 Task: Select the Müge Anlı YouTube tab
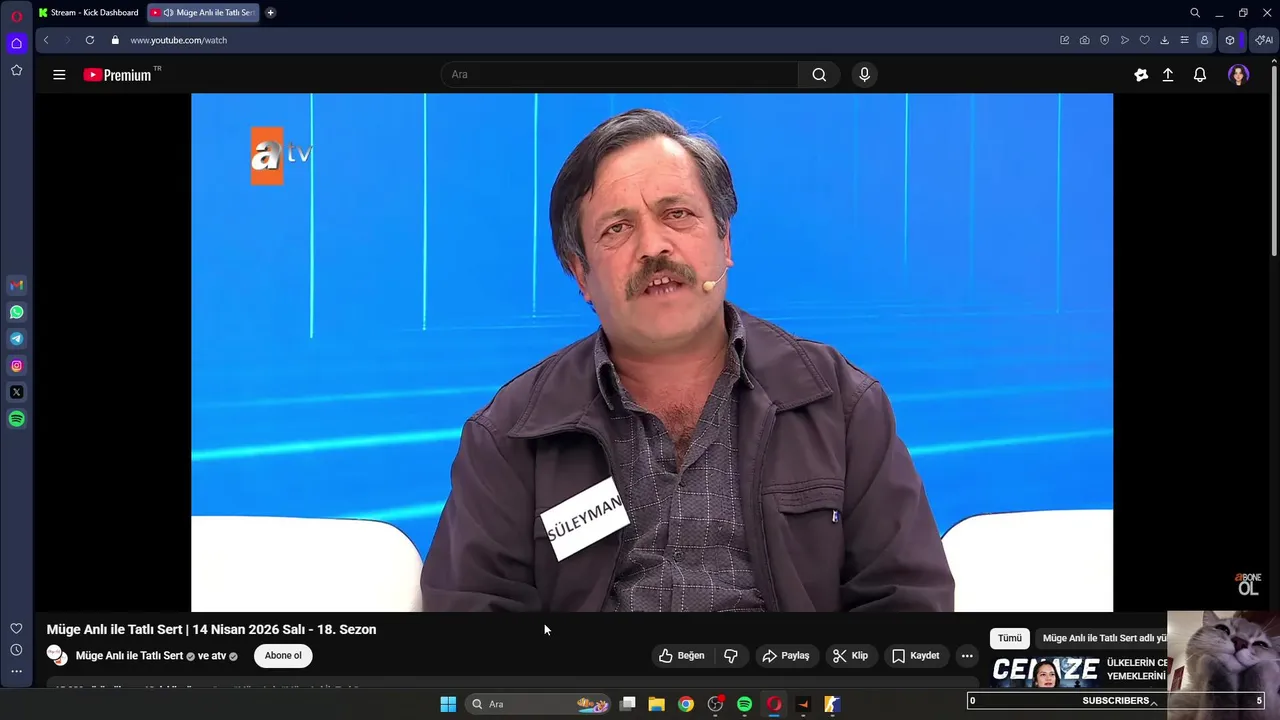pos(204,13)
